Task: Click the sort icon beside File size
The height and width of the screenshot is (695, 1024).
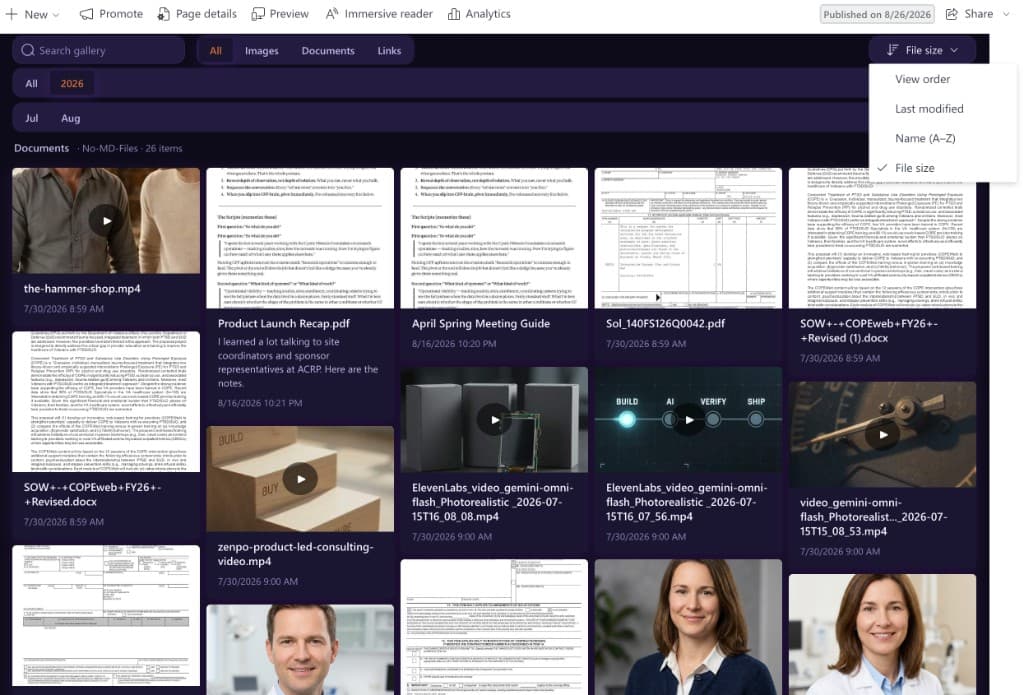Action: [x=893, y=50]
